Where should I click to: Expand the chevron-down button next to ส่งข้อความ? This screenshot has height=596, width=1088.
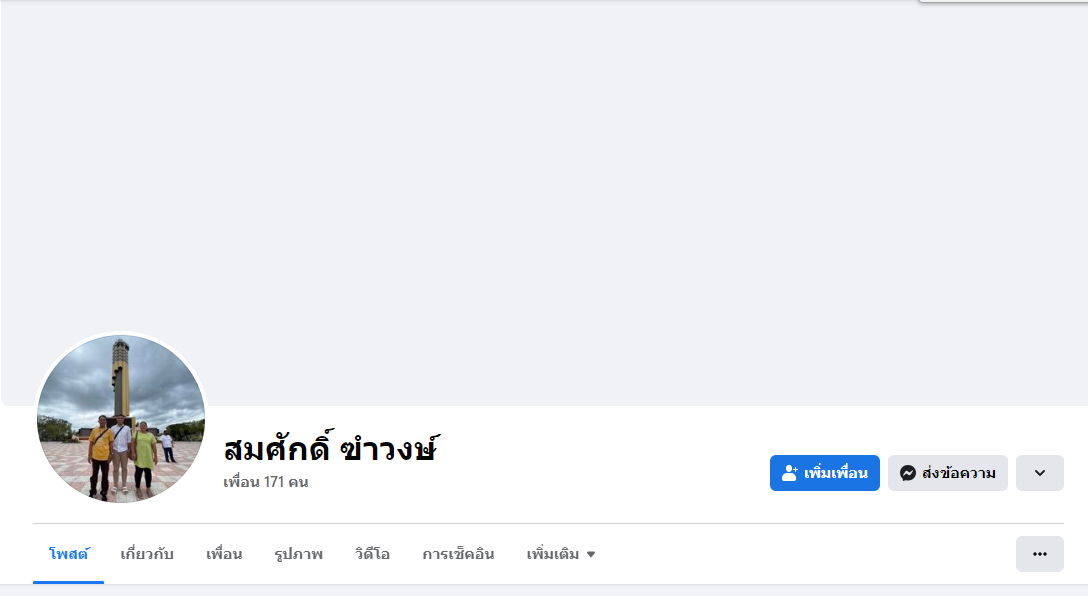[1039, 473]
